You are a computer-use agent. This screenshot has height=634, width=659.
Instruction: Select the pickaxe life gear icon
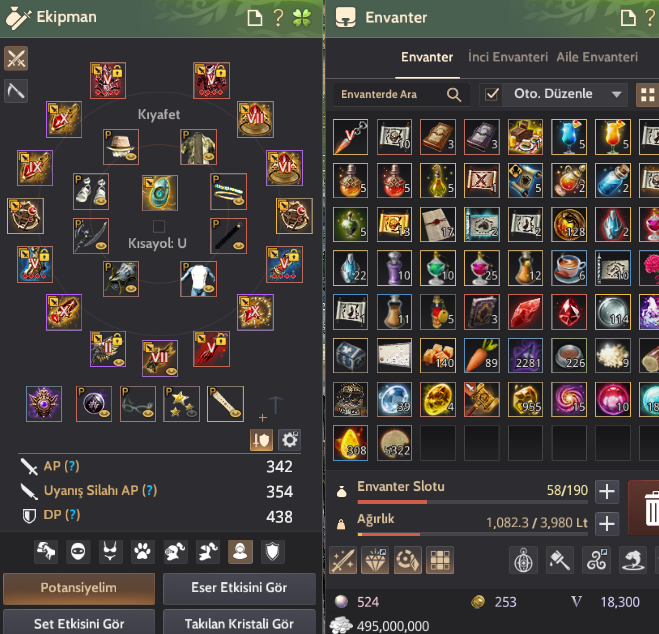(x=16, y=91)
